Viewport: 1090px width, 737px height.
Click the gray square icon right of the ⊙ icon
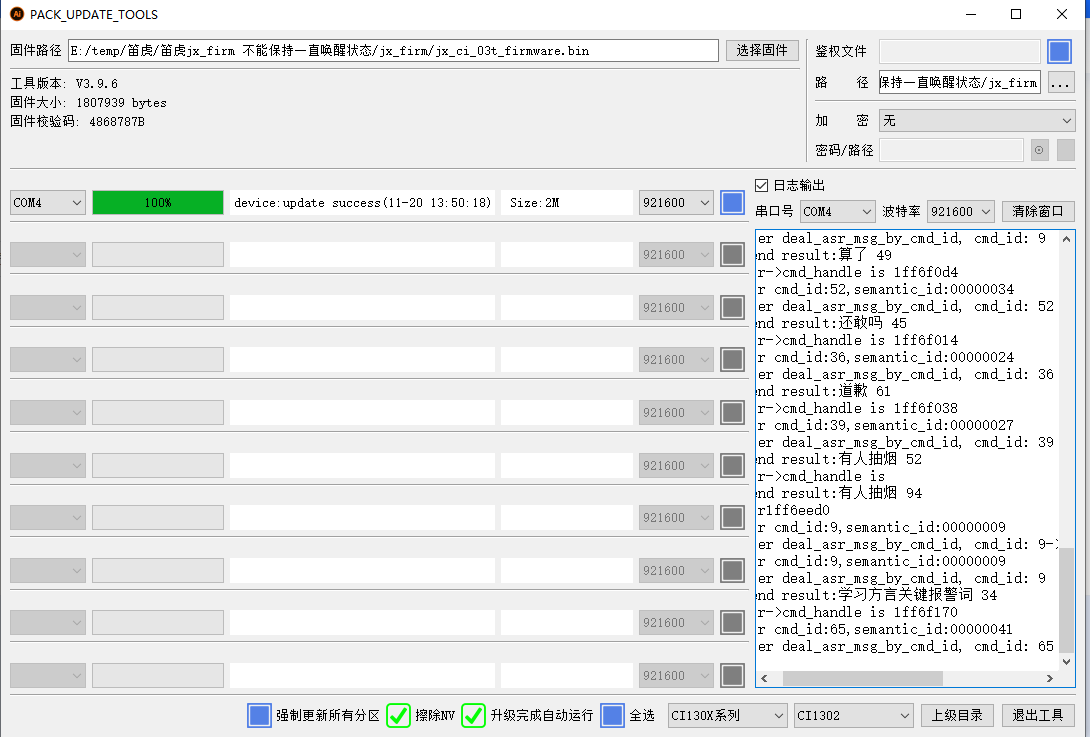pyautogui.click(x=1065, y=149)
